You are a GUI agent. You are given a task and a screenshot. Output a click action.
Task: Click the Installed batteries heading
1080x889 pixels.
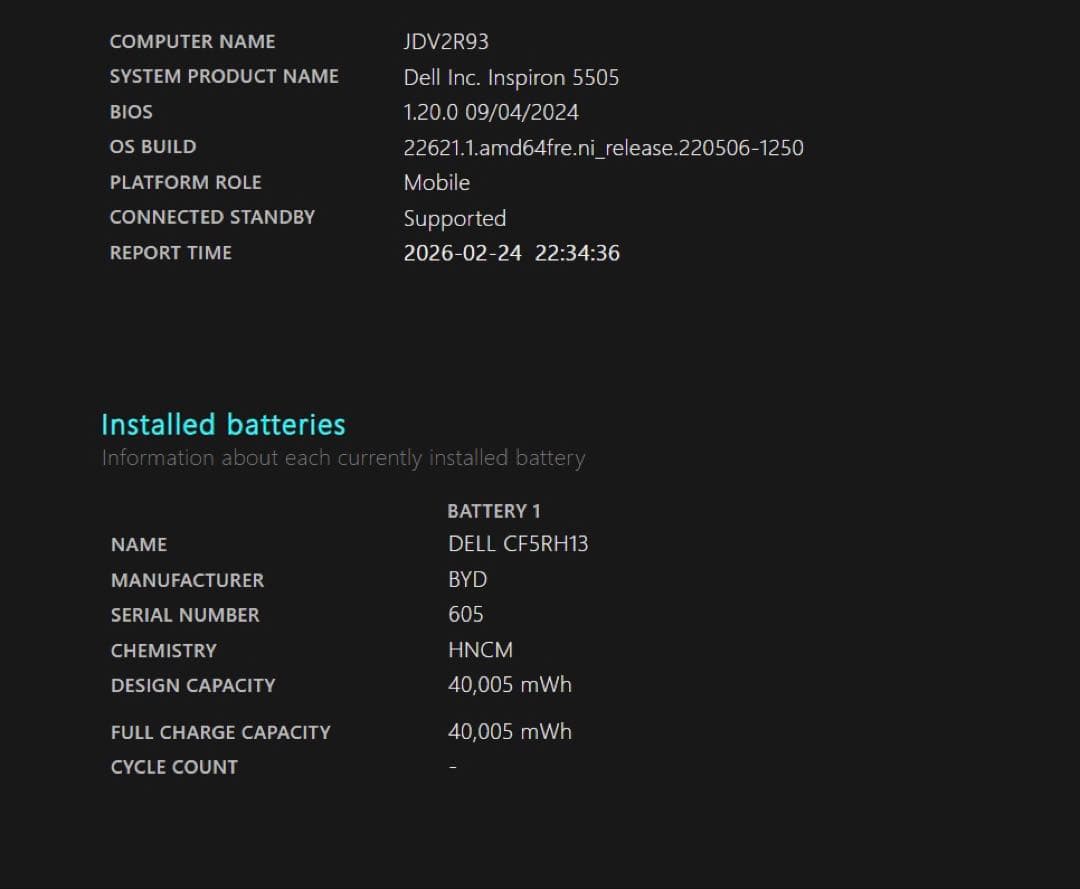(223, 424)
